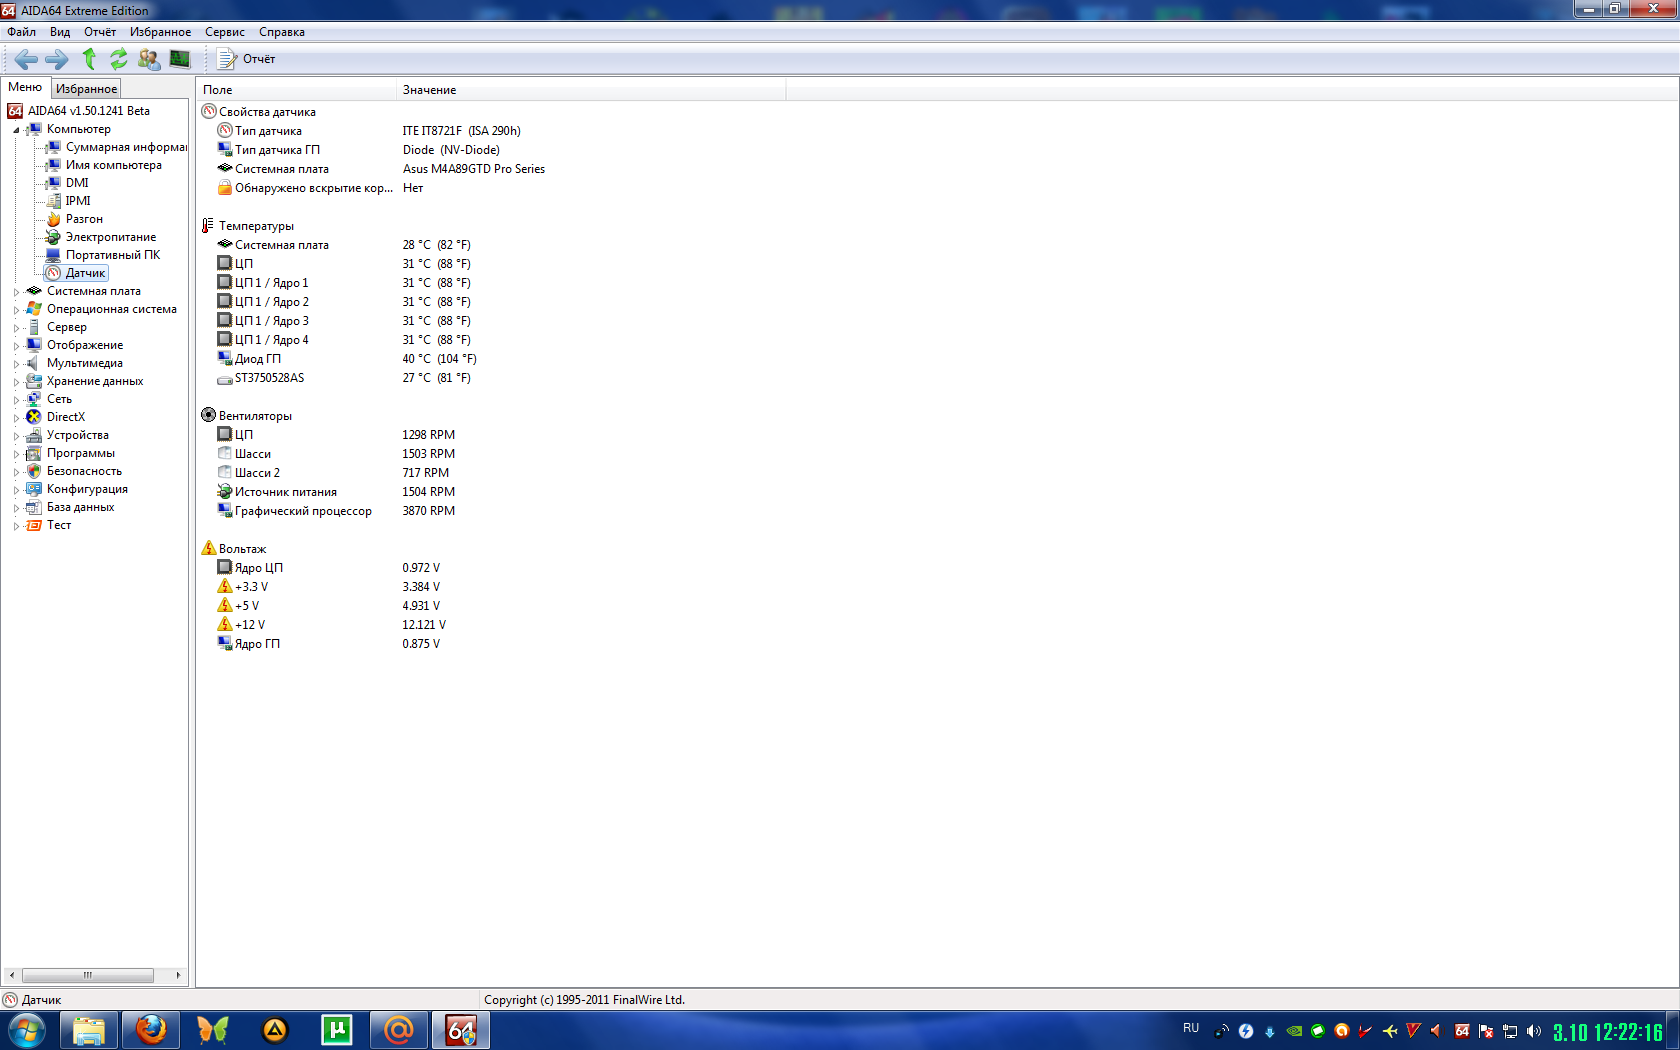The width and height of the screenshot is (1680, 1050).
Task: Click the Конфигурация icon
Action: point(34,489)
